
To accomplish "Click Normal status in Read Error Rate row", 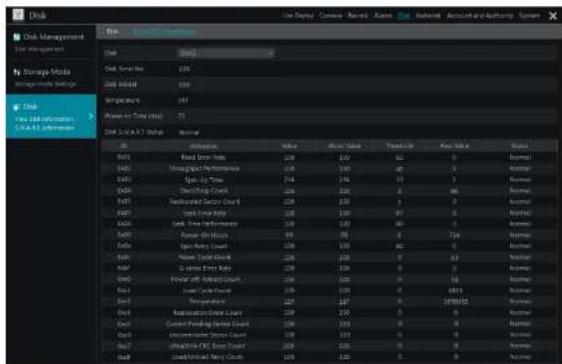I will (520, 157).
